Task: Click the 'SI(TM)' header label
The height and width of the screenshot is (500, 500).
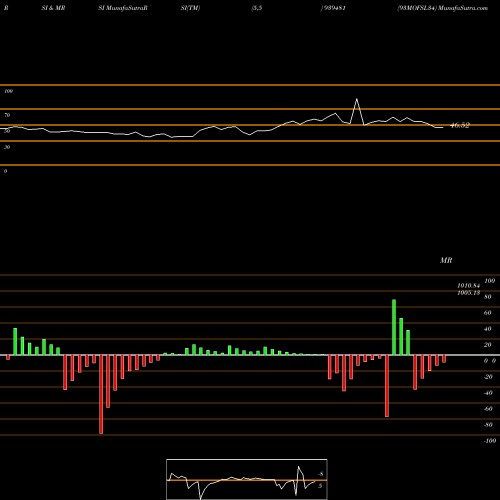Action: click(190, 8)
